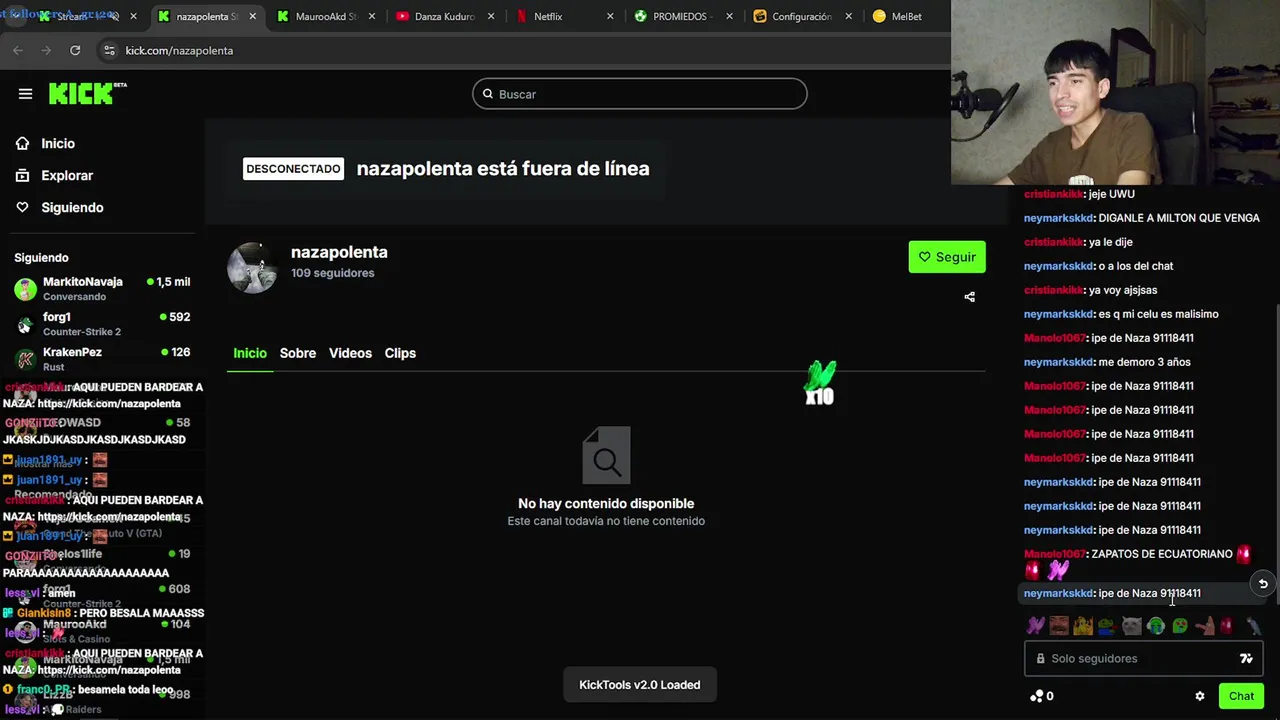Insert the Pepe frog emote
The height and width of the screenshot is (720, 1280).
[1107, 626]
